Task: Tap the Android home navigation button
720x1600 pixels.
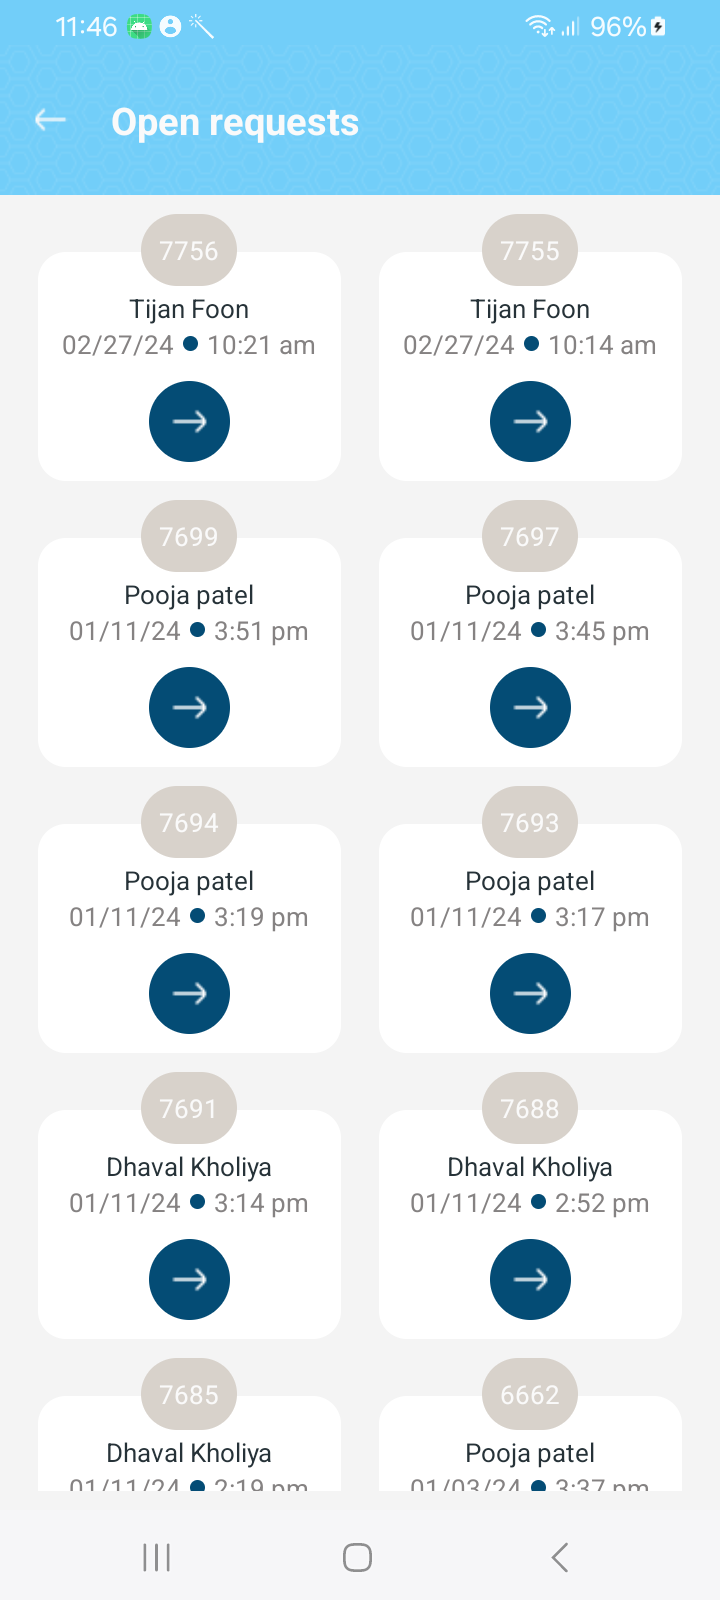Action: point(357,1557)
